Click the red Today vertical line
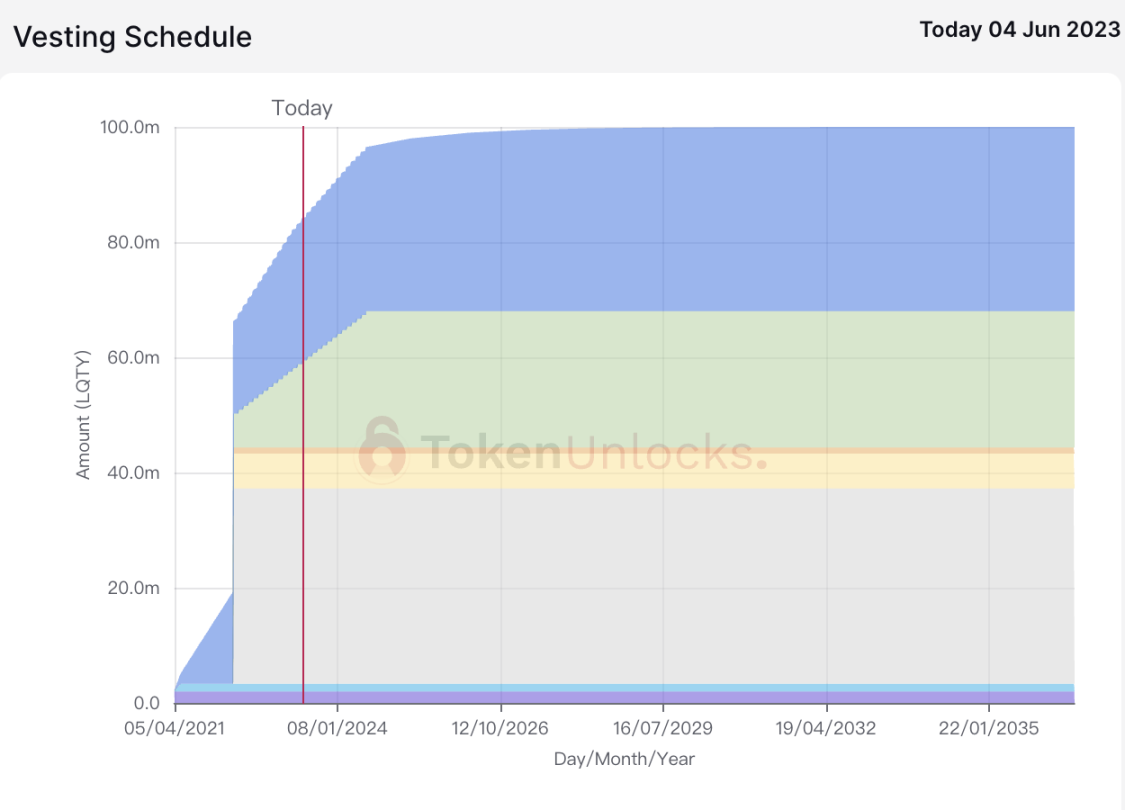The image size is (1125, 810). (303, 415)
